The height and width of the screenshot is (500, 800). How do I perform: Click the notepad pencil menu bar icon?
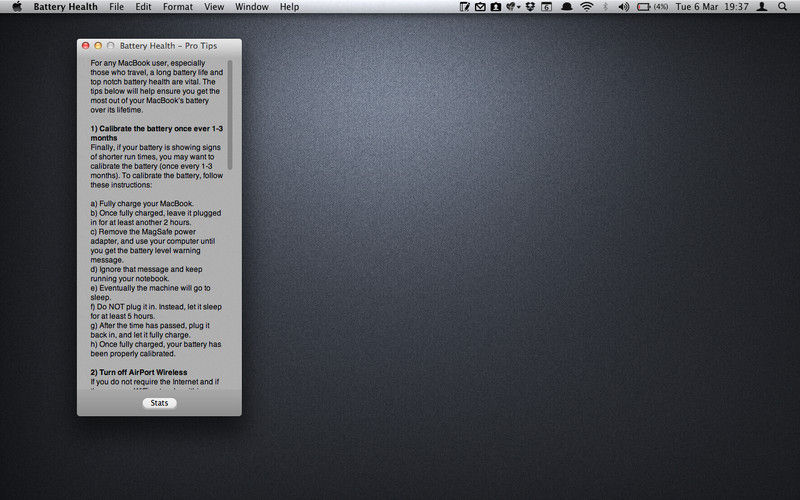464,7
